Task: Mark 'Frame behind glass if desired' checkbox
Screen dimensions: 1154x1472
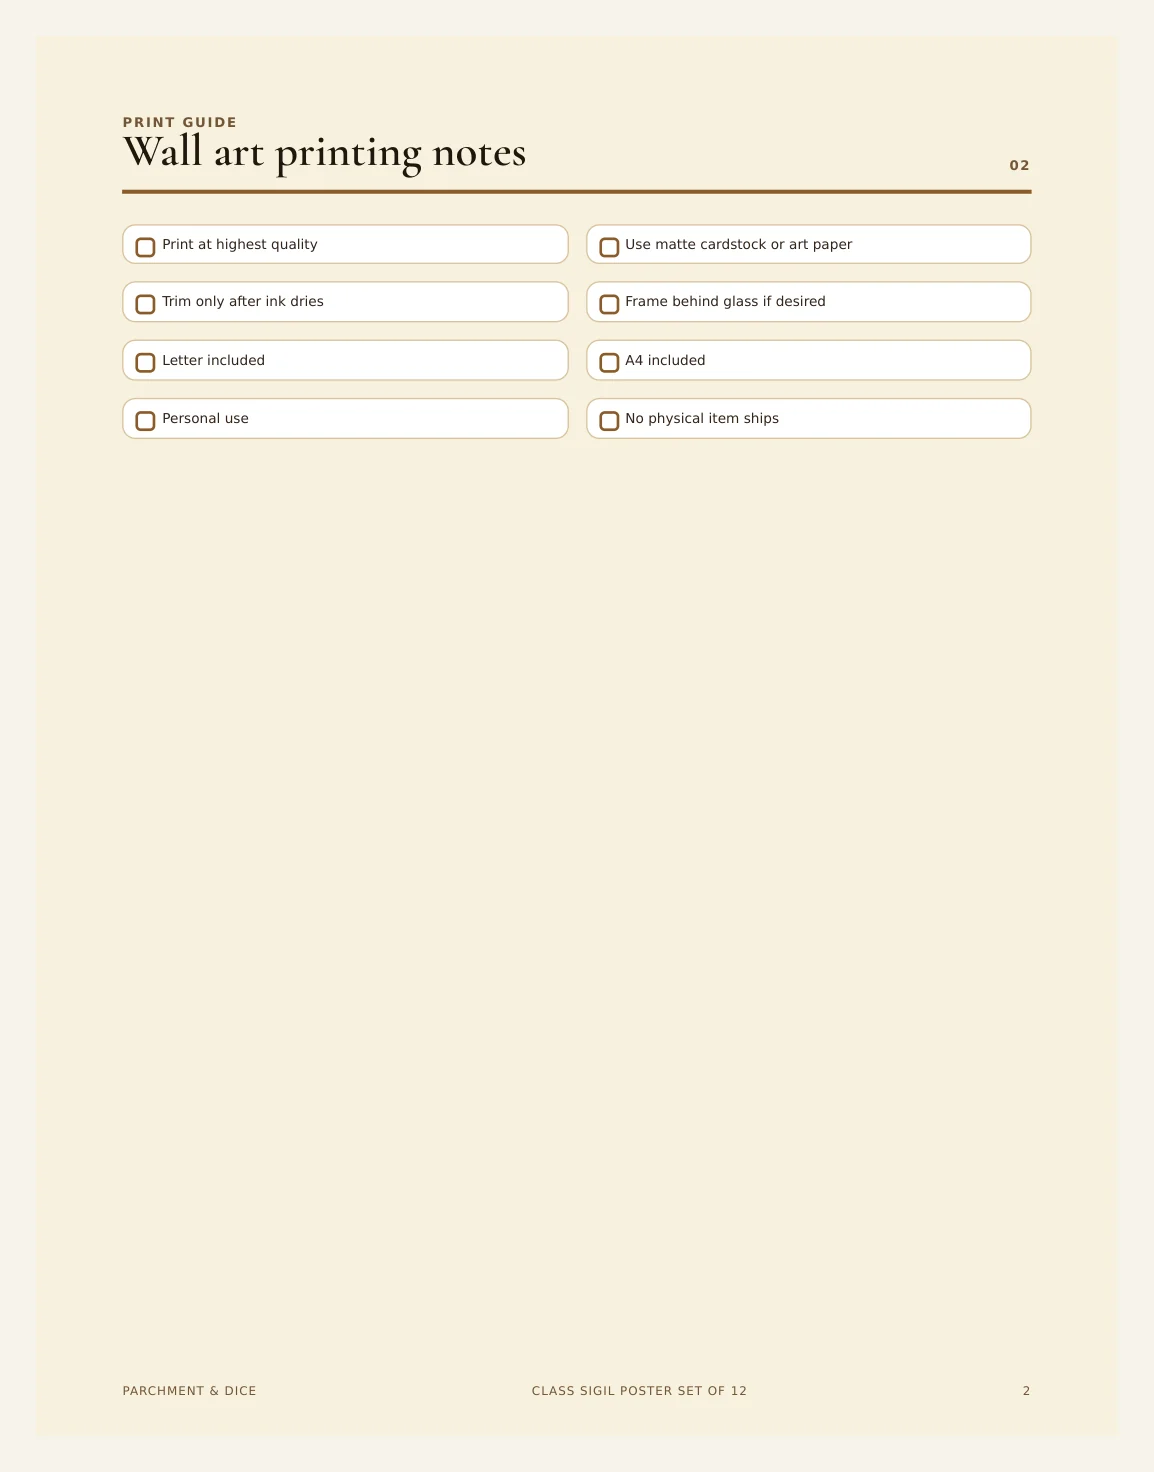Action: click(609, 304)
